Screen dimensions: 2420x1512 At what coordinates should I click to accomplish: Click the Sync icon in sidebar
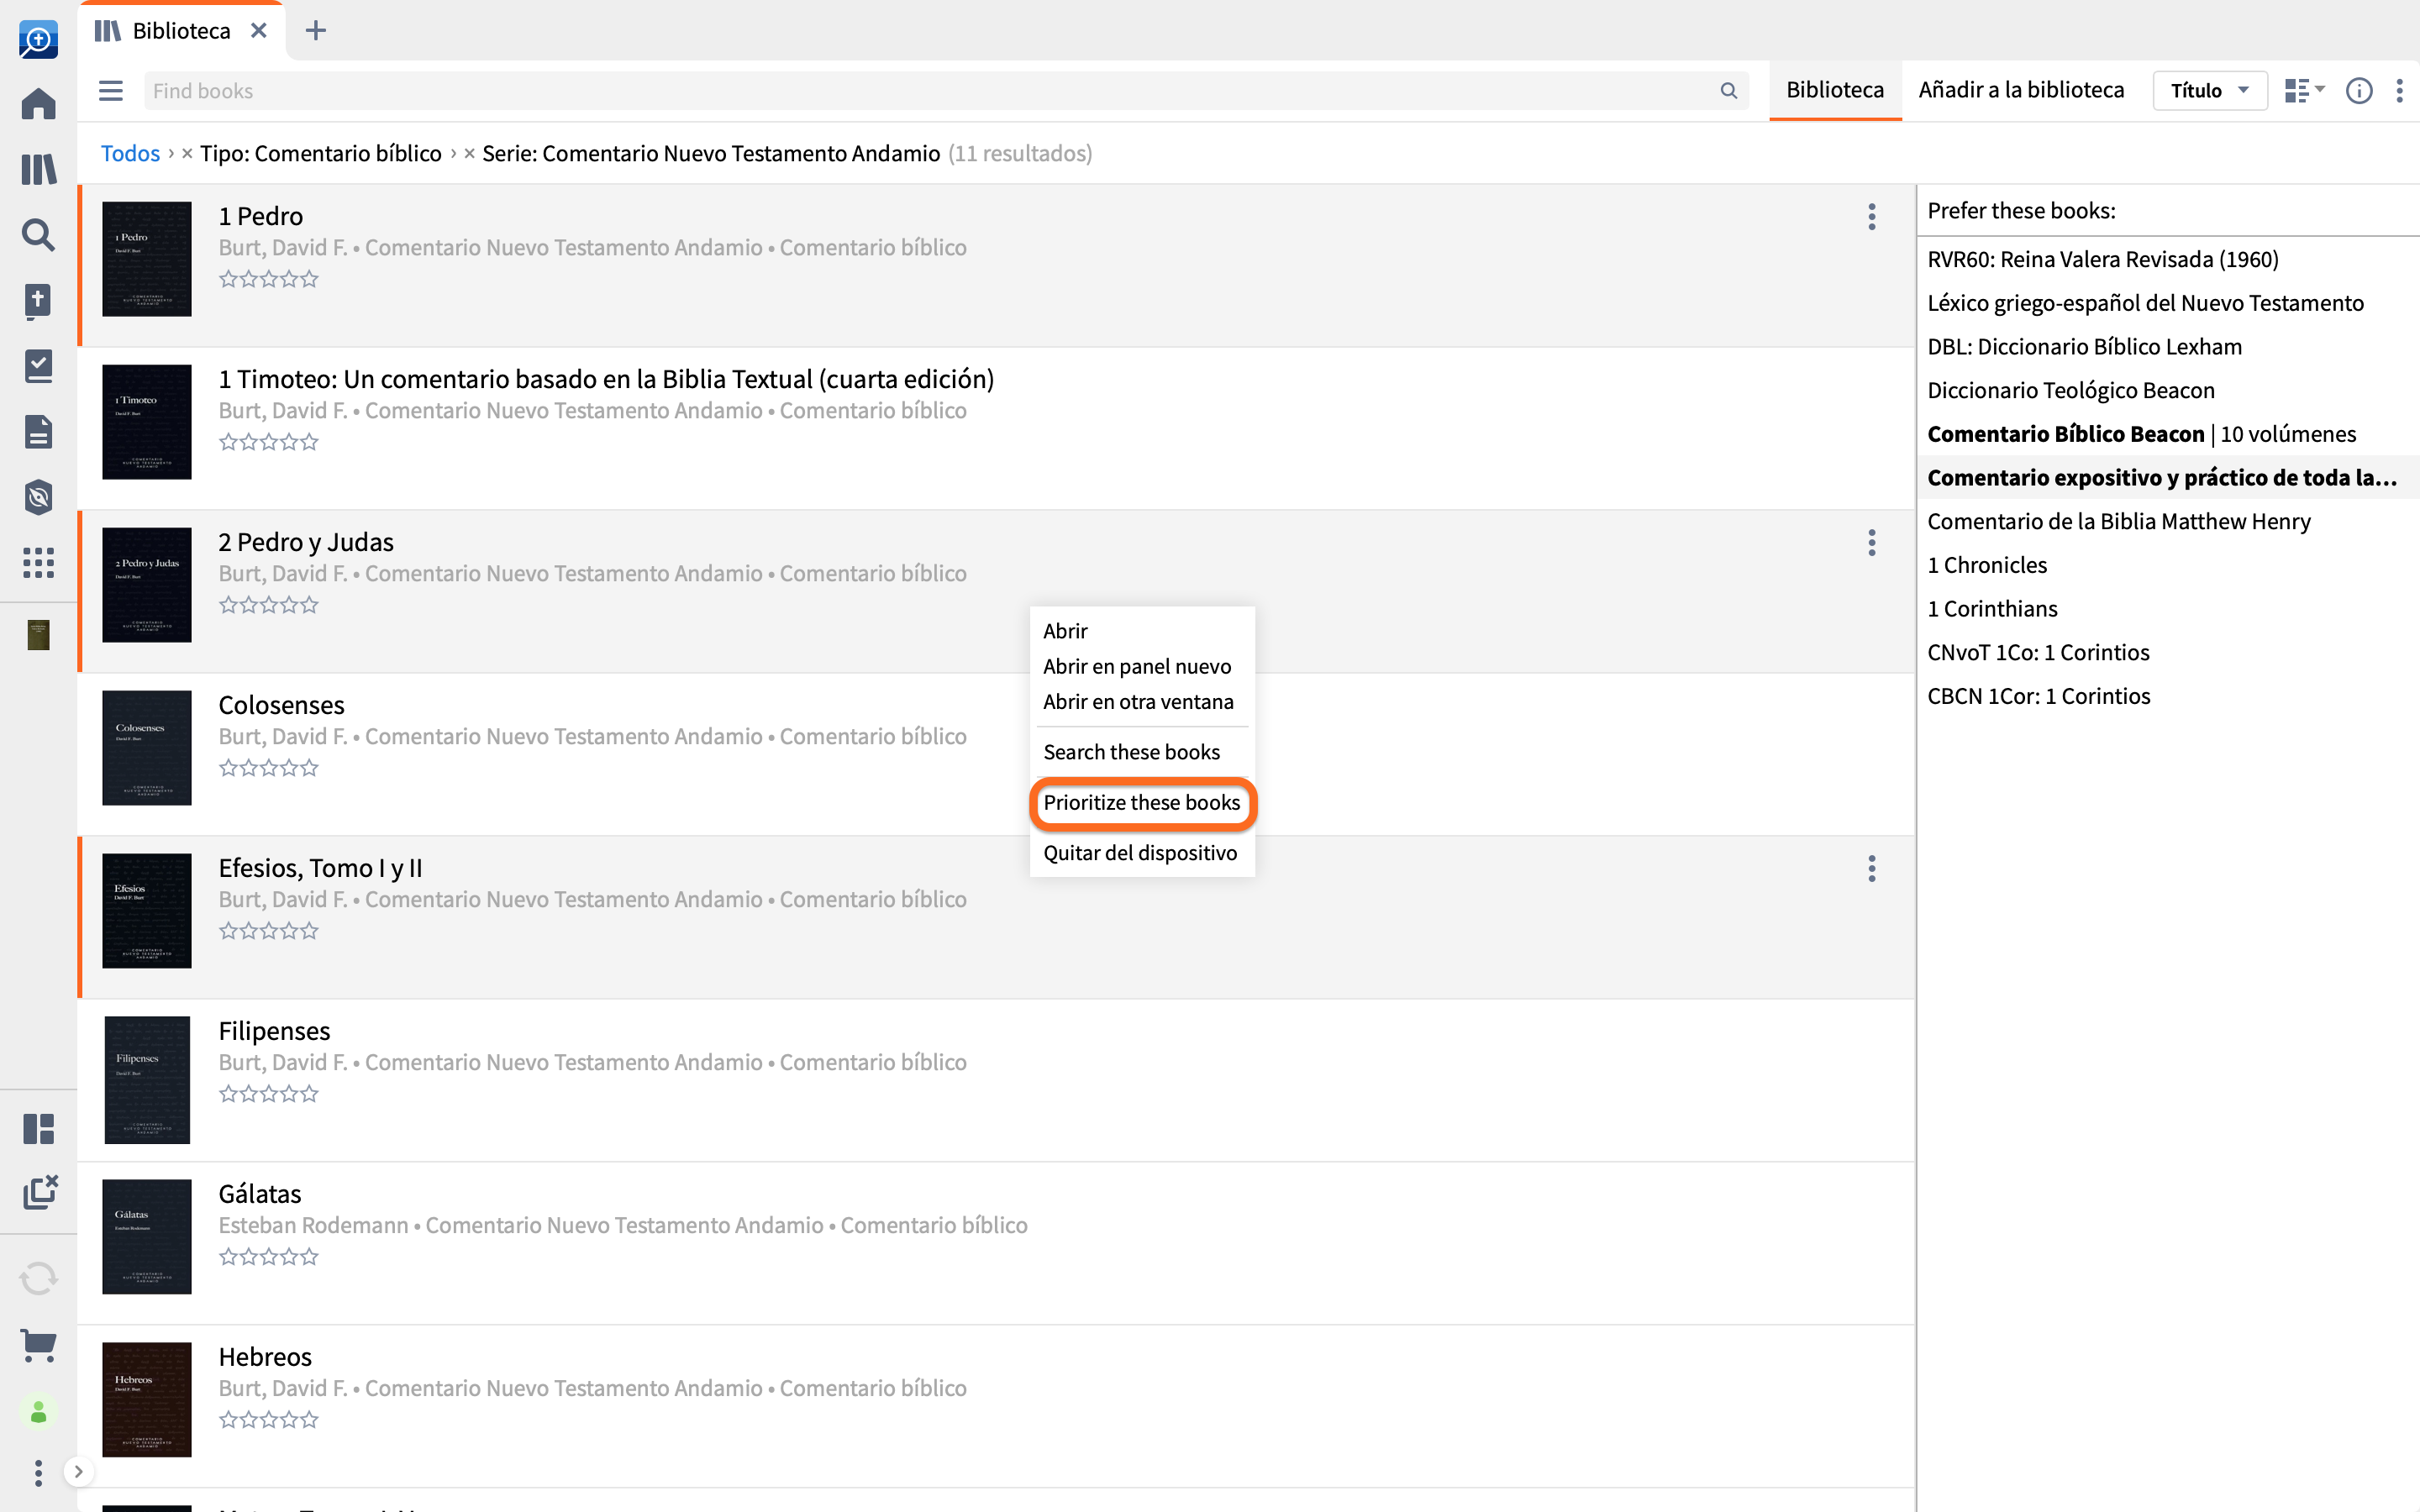pyautogui.click(x=38, y=1278)
